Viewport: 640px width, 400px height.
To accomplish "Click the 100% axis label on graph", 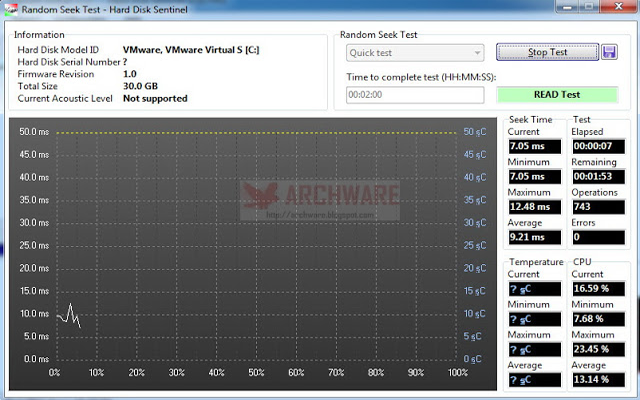I will 458,373.
